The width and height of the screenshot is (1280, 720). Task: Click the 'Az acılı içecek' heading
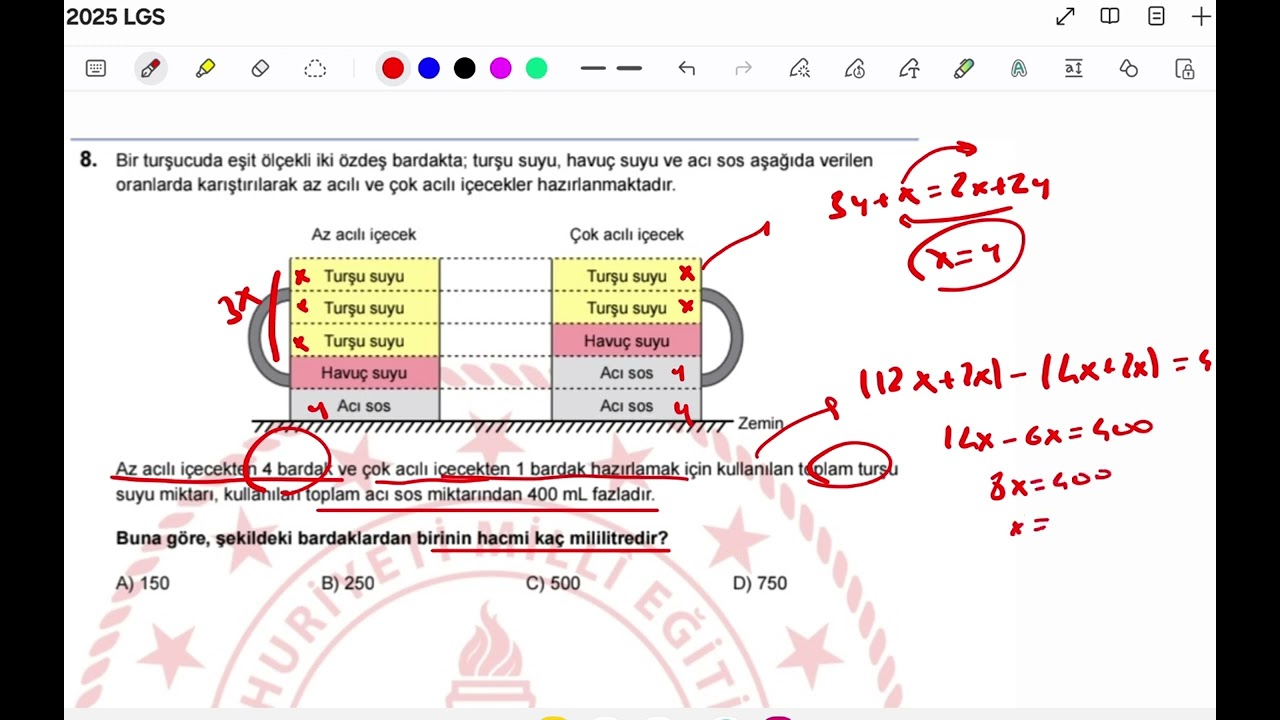[364, 235]
